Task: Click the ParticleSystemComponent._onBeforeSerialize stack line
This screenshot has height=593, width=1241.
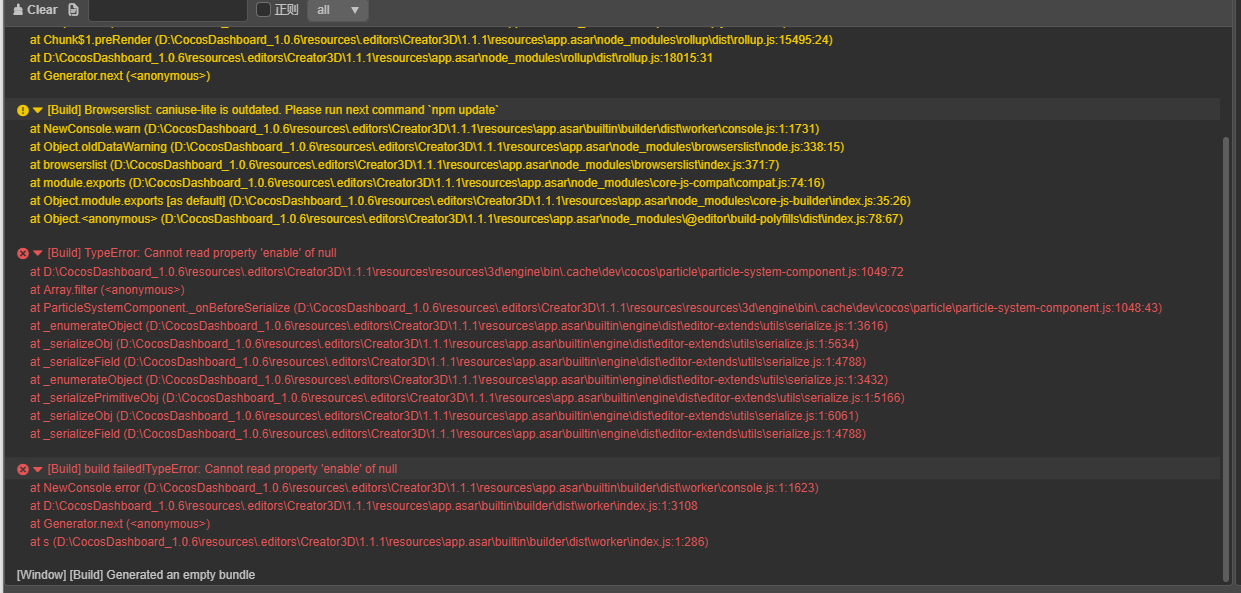Action: click(x=595, y=308)
